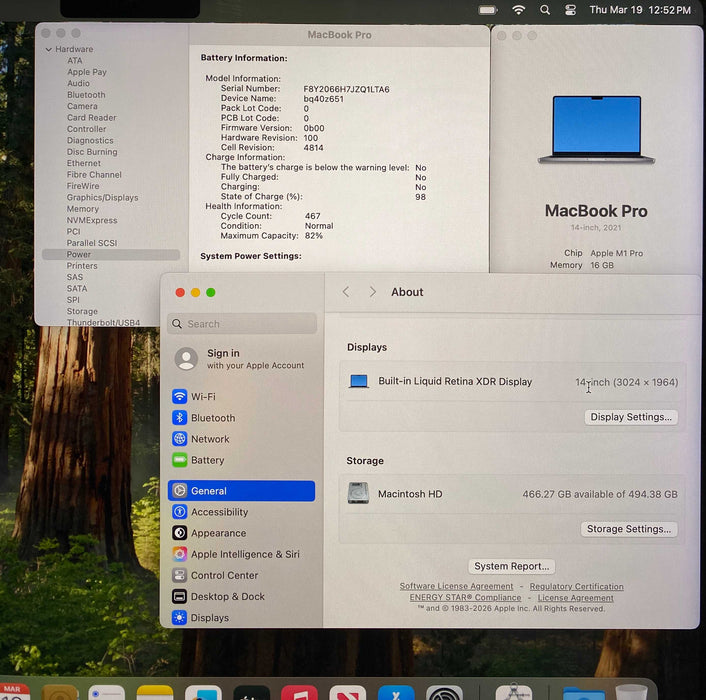Open the Wi-Fi status menu in the menu bar
This screenshot has width=706, height=700.
pos(519,9)
